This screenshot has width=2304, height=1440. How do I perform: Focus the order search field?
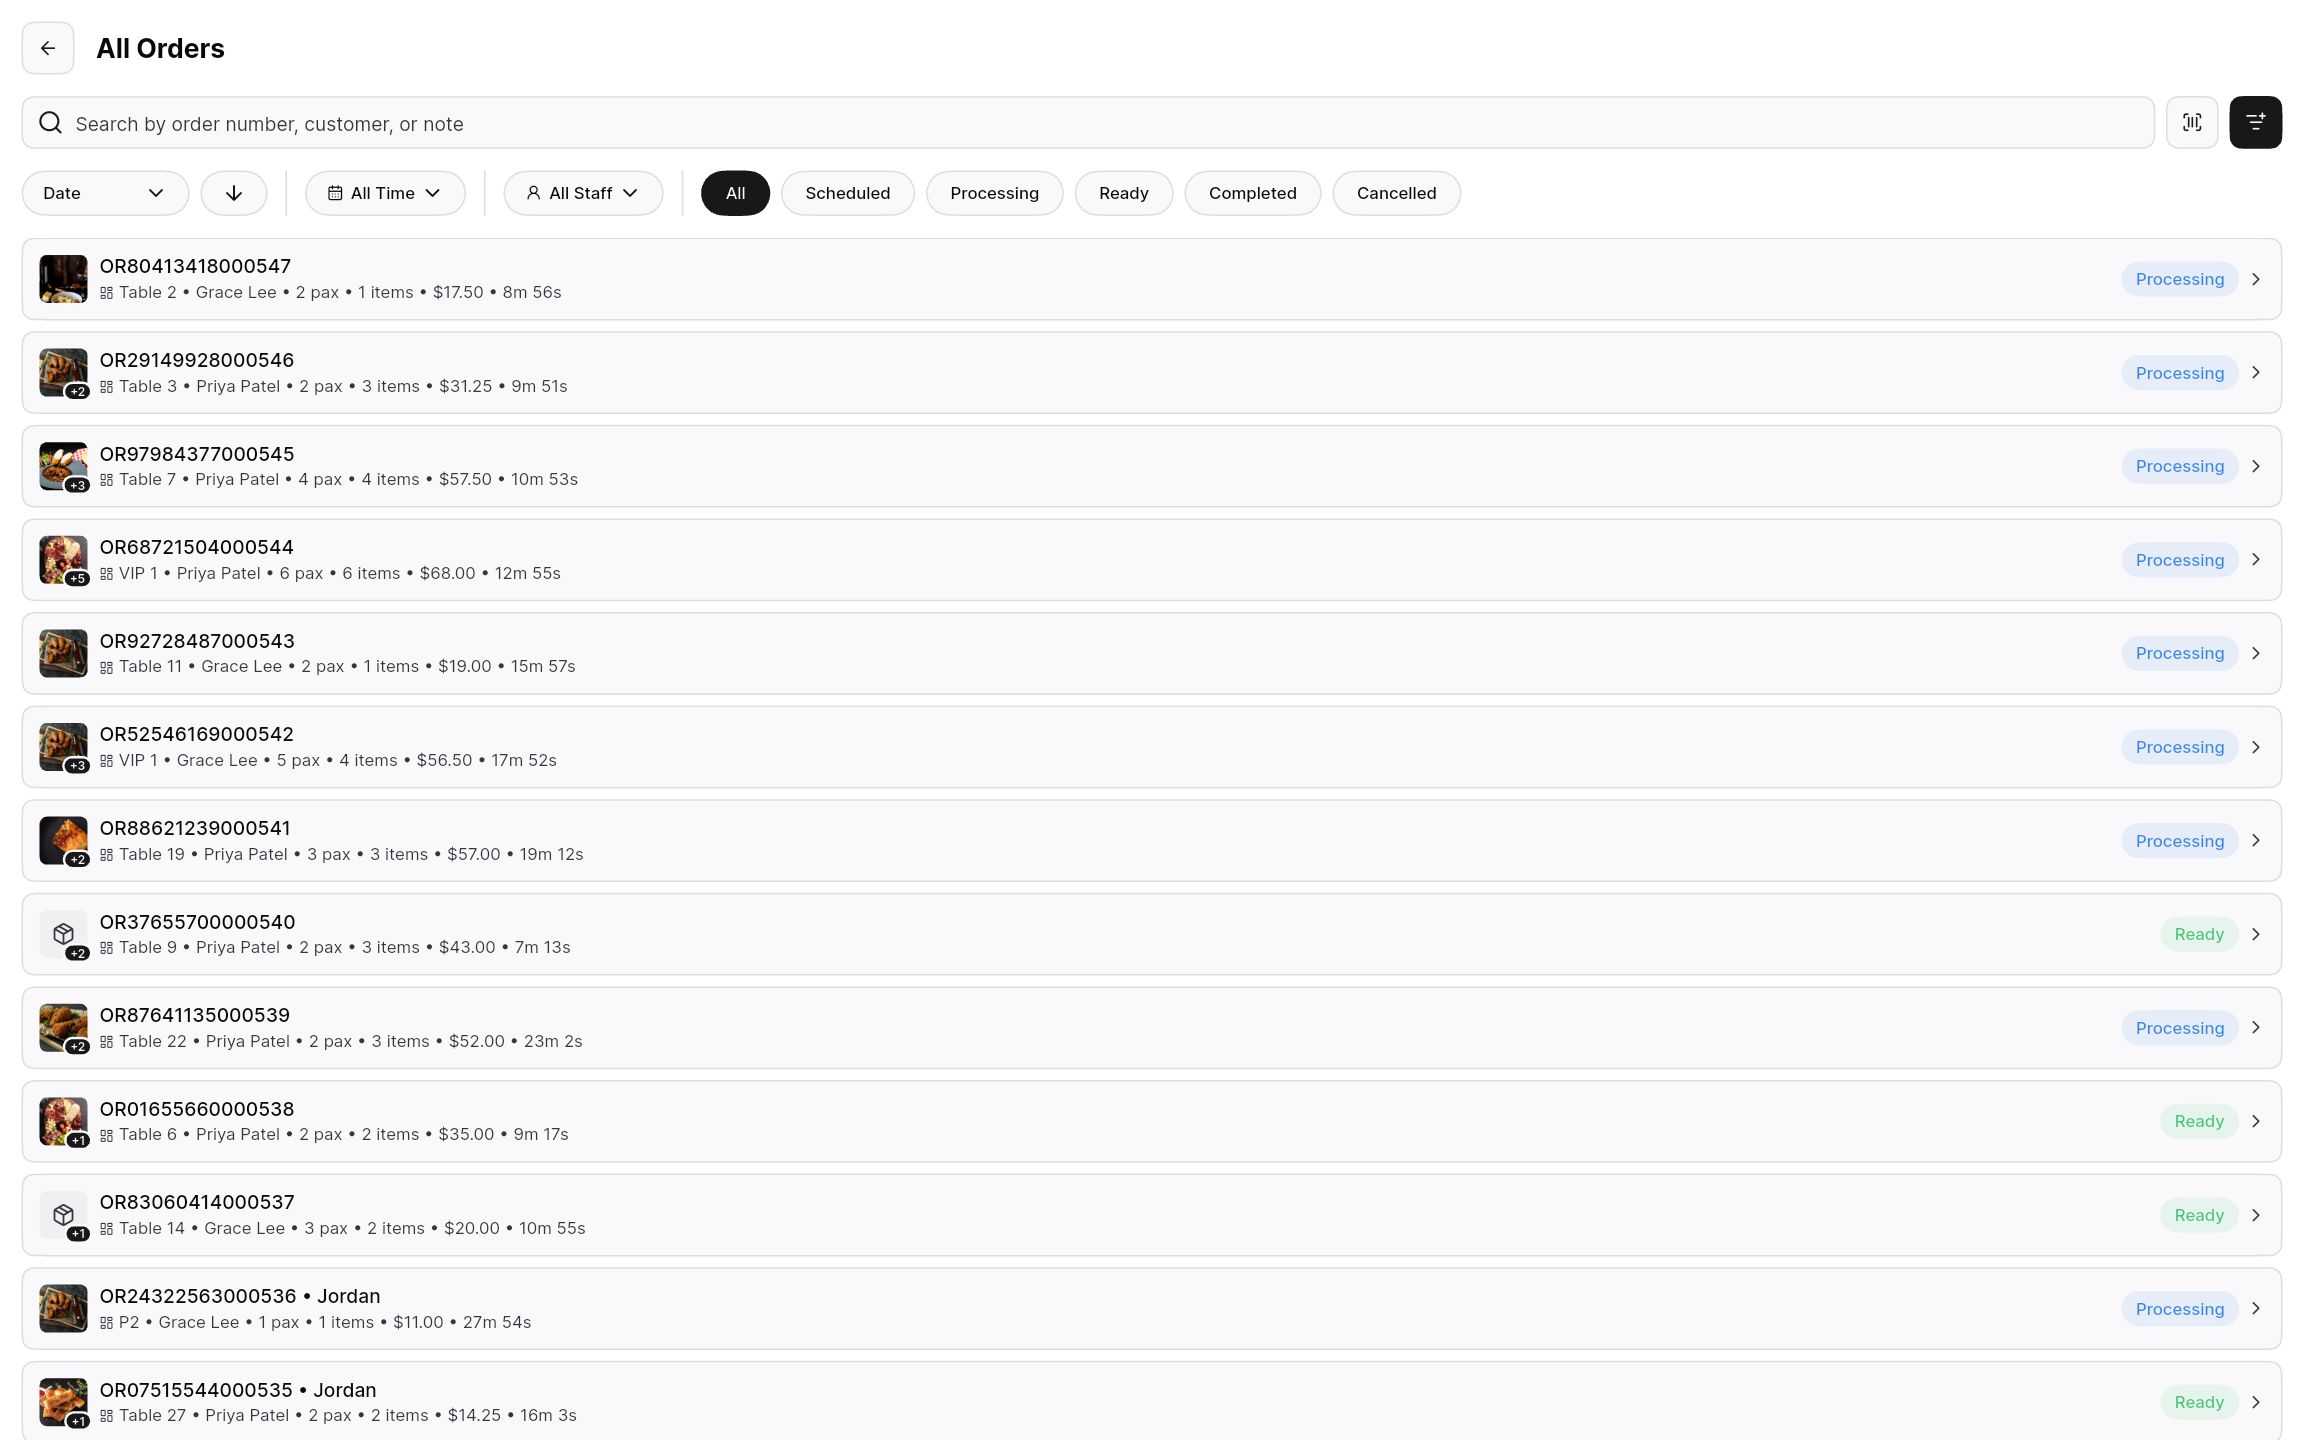tap(1088, 123)
